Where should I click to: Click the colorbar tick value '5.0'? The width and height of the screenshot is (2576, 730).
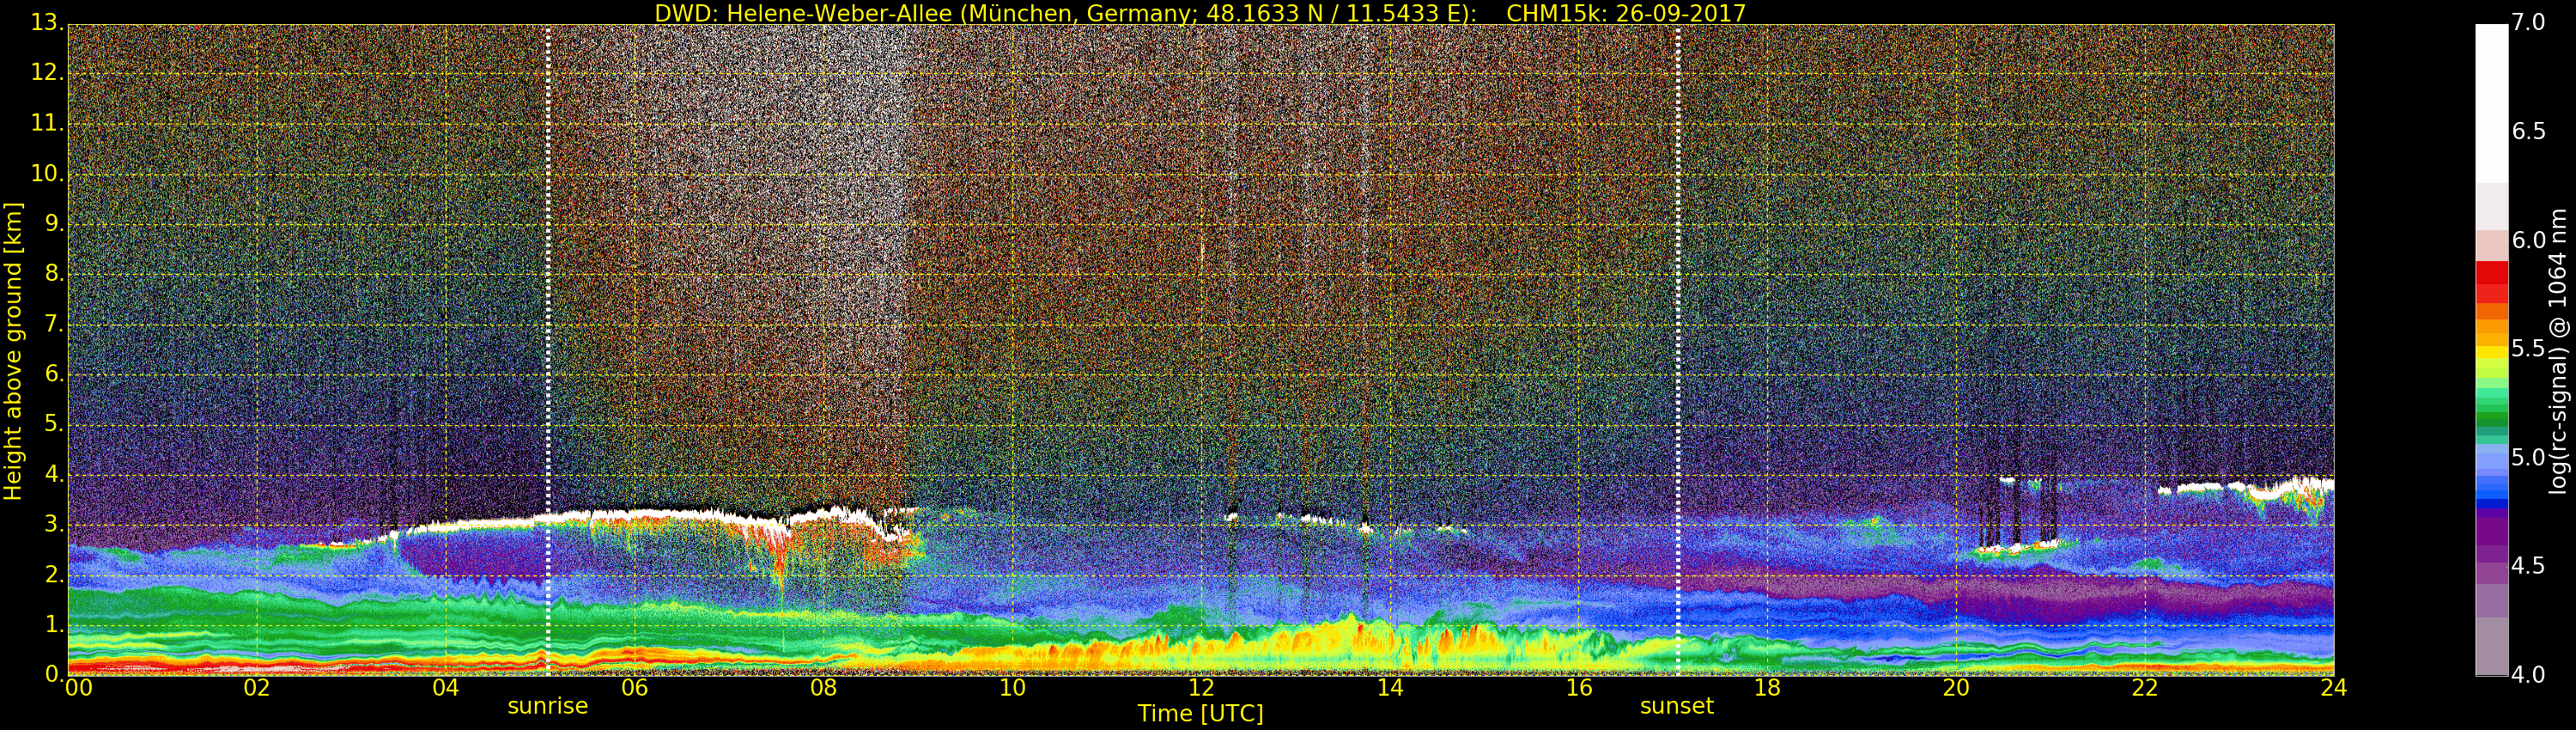coord(2528,457)
